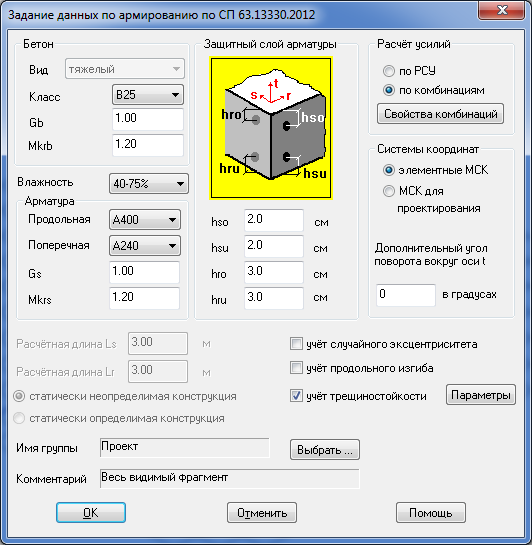
Task: Click the yellow reinforcement cover diagram image
Action: pyautogui.click(x=271, y=128)
